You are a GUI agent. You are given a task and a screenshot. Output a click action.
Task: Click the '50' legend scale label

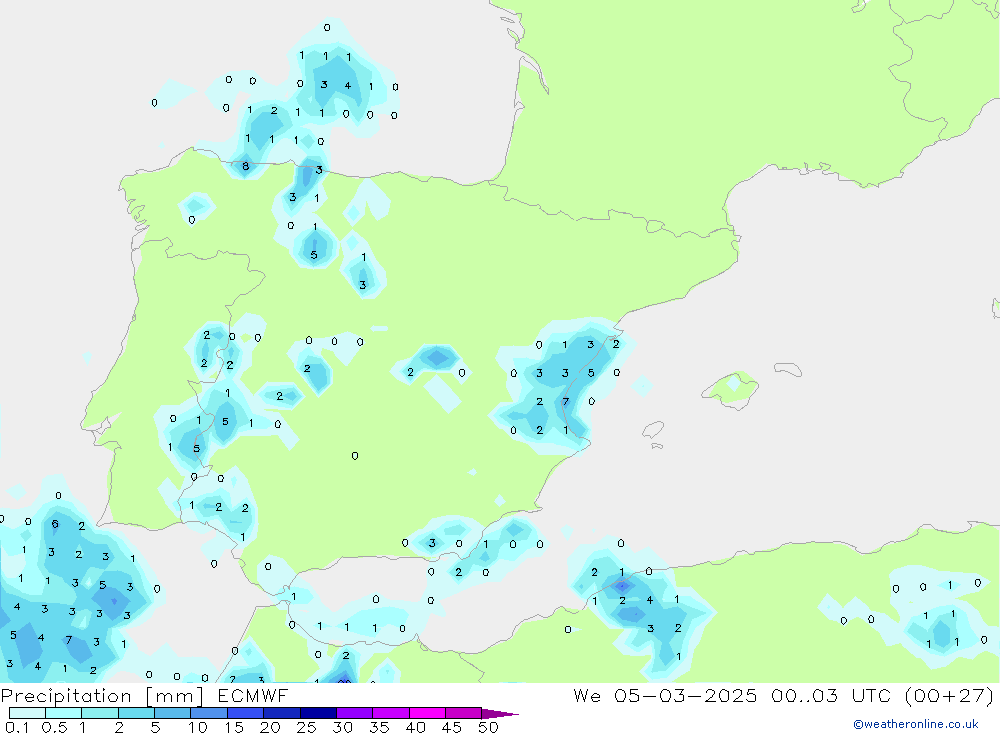coord(489,727)
